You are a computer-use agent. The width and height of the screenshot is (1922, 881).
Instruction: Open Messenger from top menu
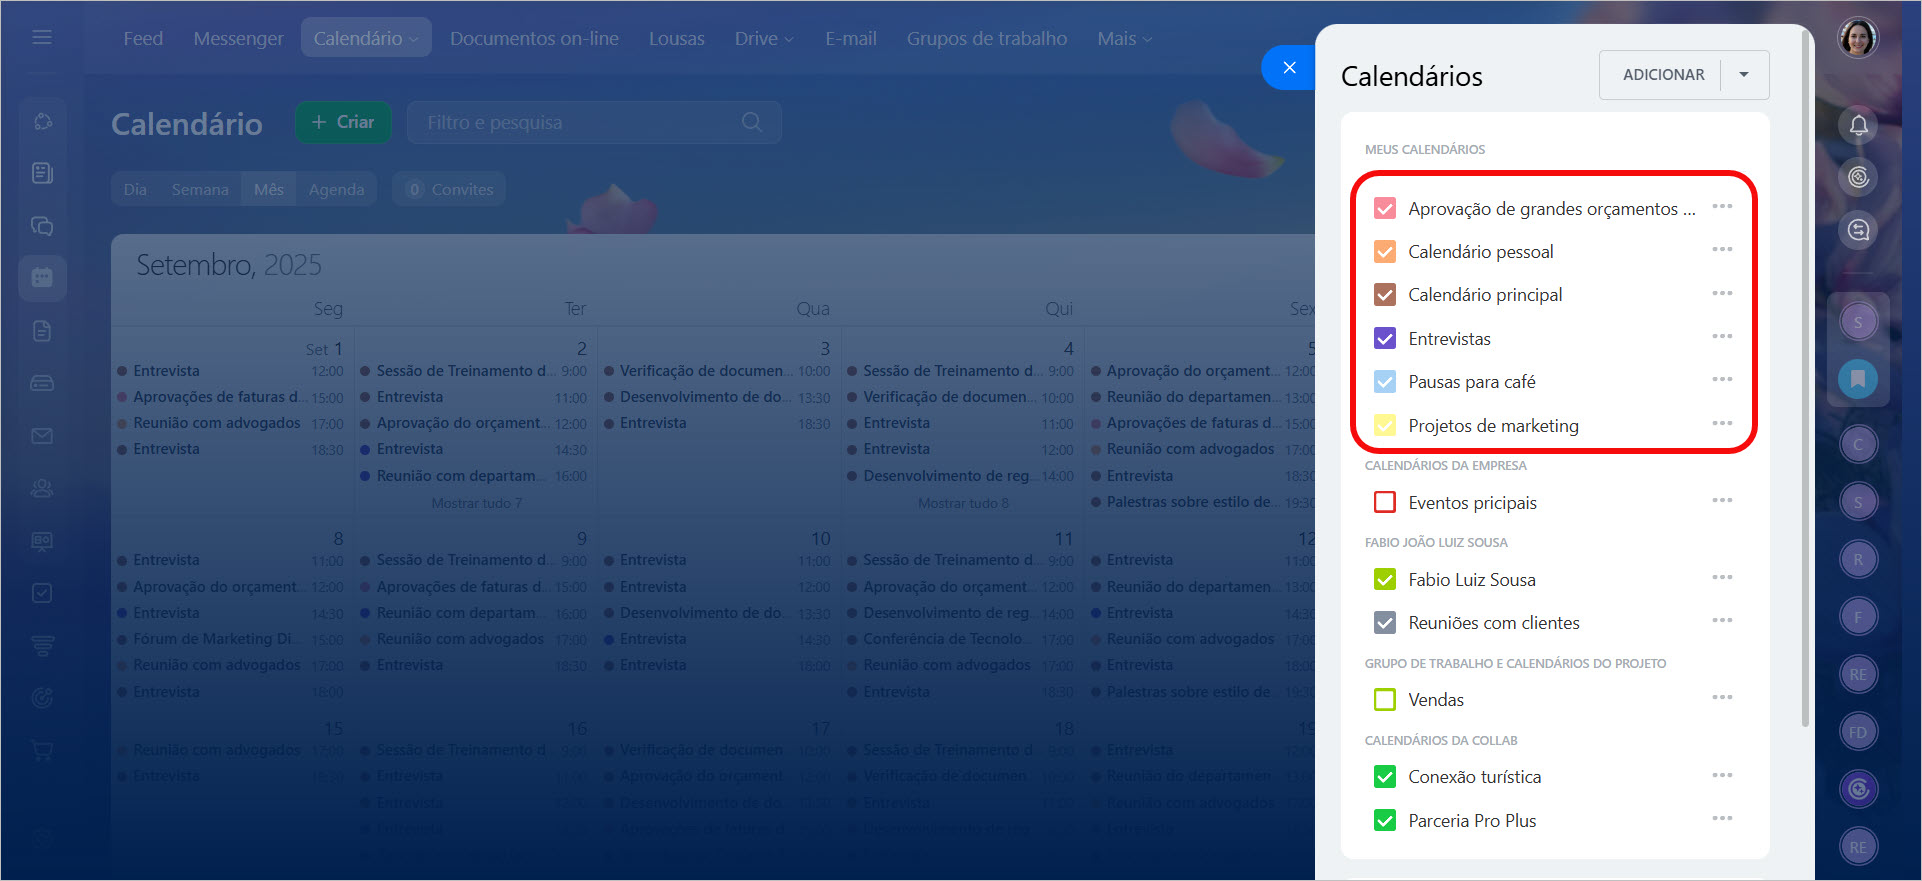click(238, 39)
